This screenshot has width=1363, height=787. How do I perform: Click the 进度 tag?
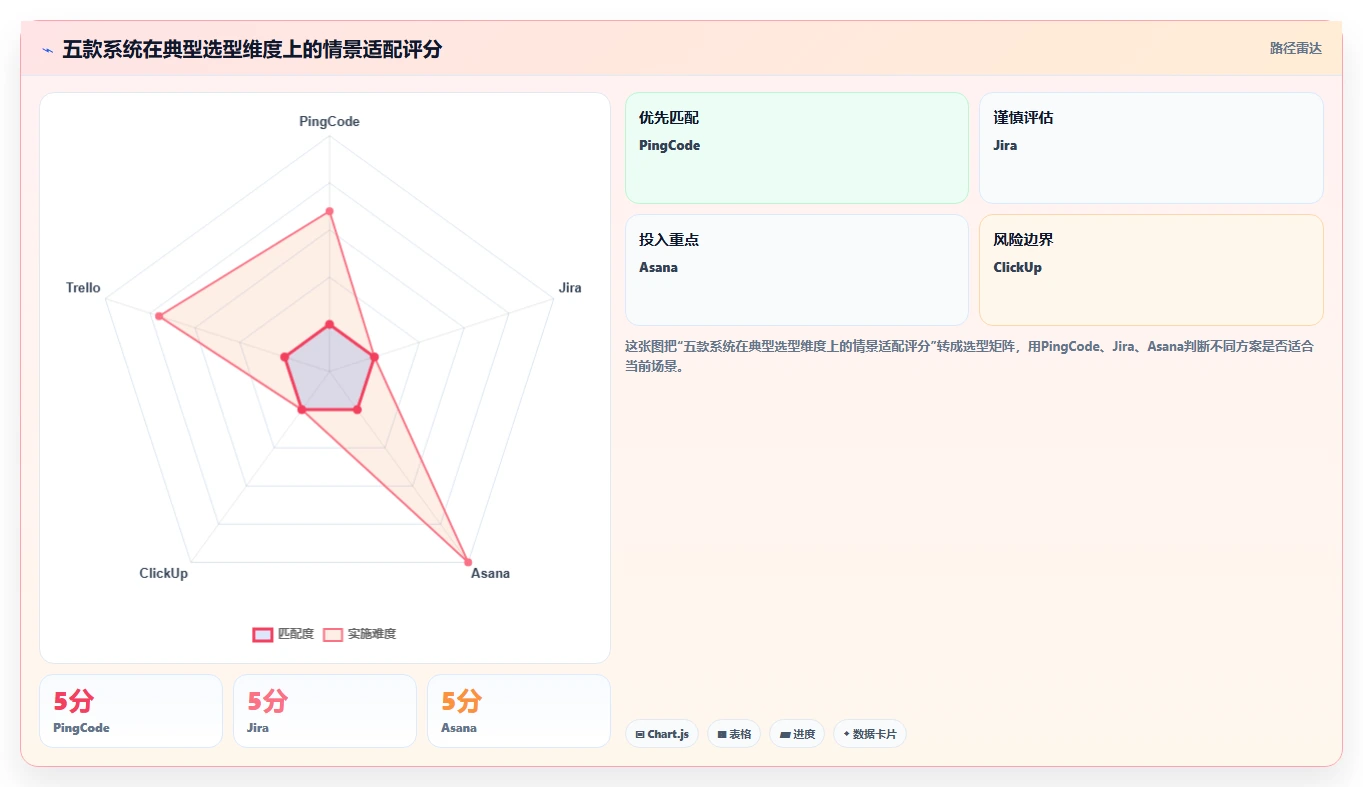(797, 734)
